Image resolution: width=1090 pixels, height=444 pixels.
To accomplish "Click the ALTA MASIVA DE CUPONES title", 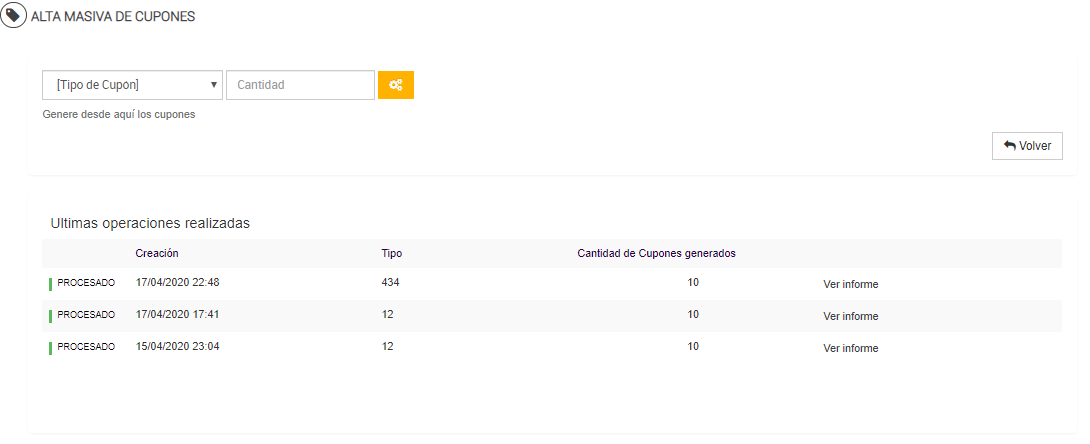I will coord(113,17).
